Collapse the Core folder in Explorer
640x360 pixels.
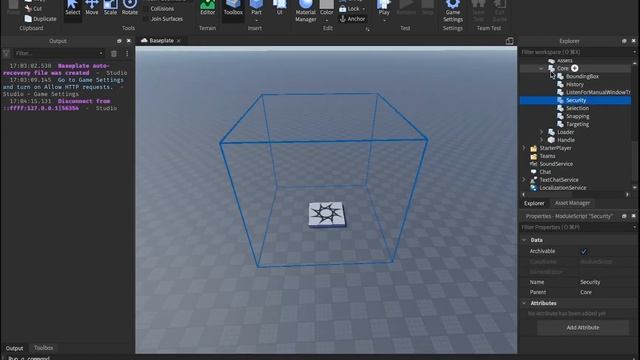[x=541, y=69]
